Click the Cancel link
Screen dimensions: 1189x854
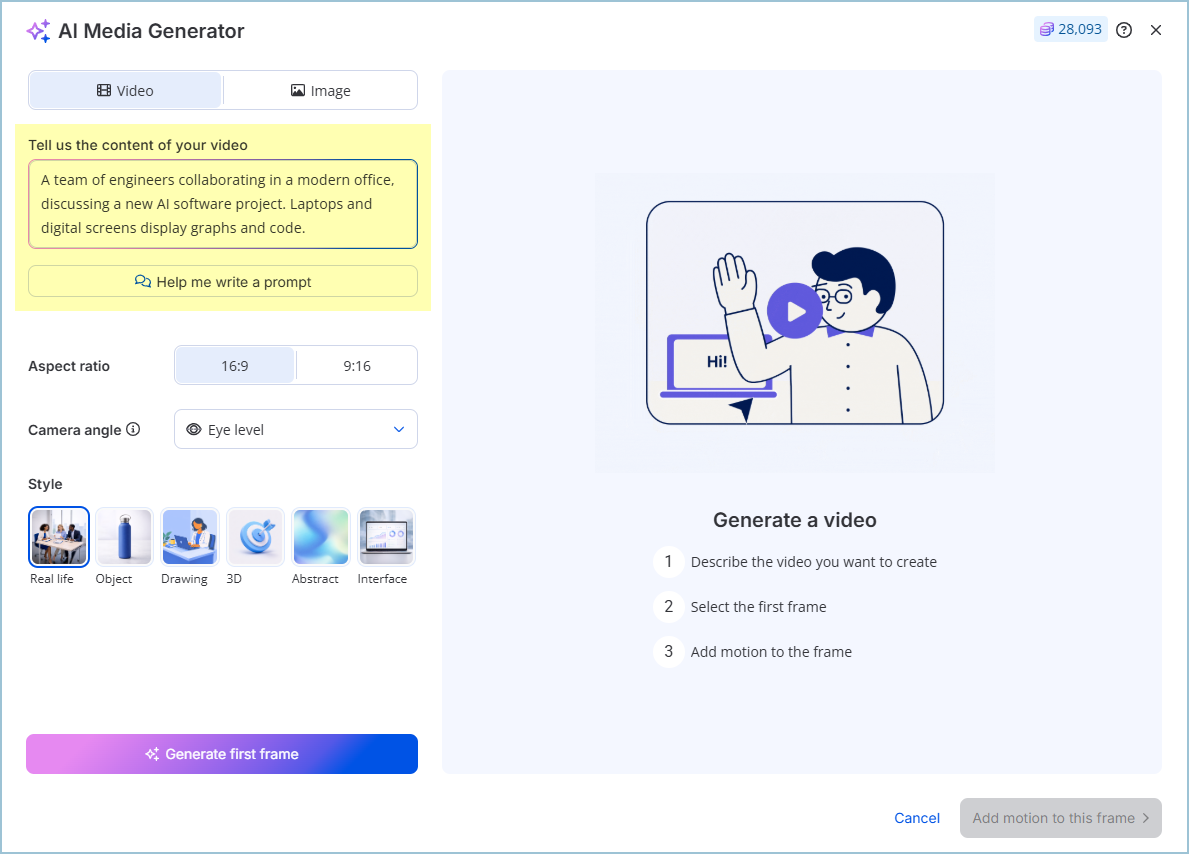[x=917, y=818]
